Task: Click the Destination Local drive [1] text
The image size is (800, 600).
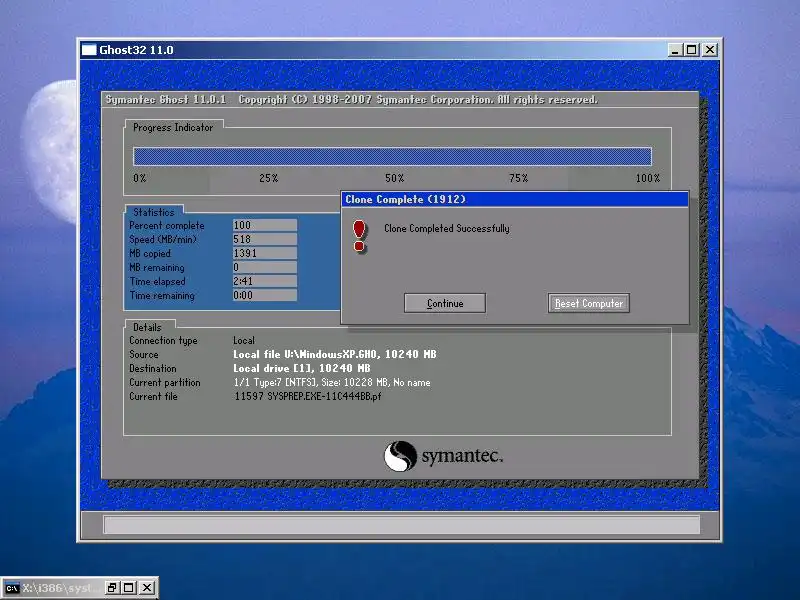Action: pyautogui.click(x=302, y=368)
